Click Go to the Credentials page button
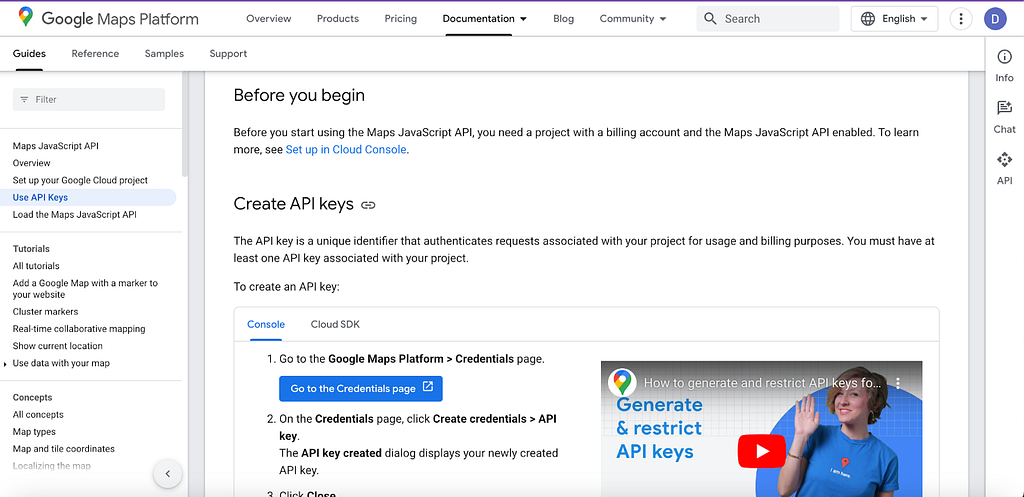The width and height of the screenshot is (1024, 497). coord(360,388)
